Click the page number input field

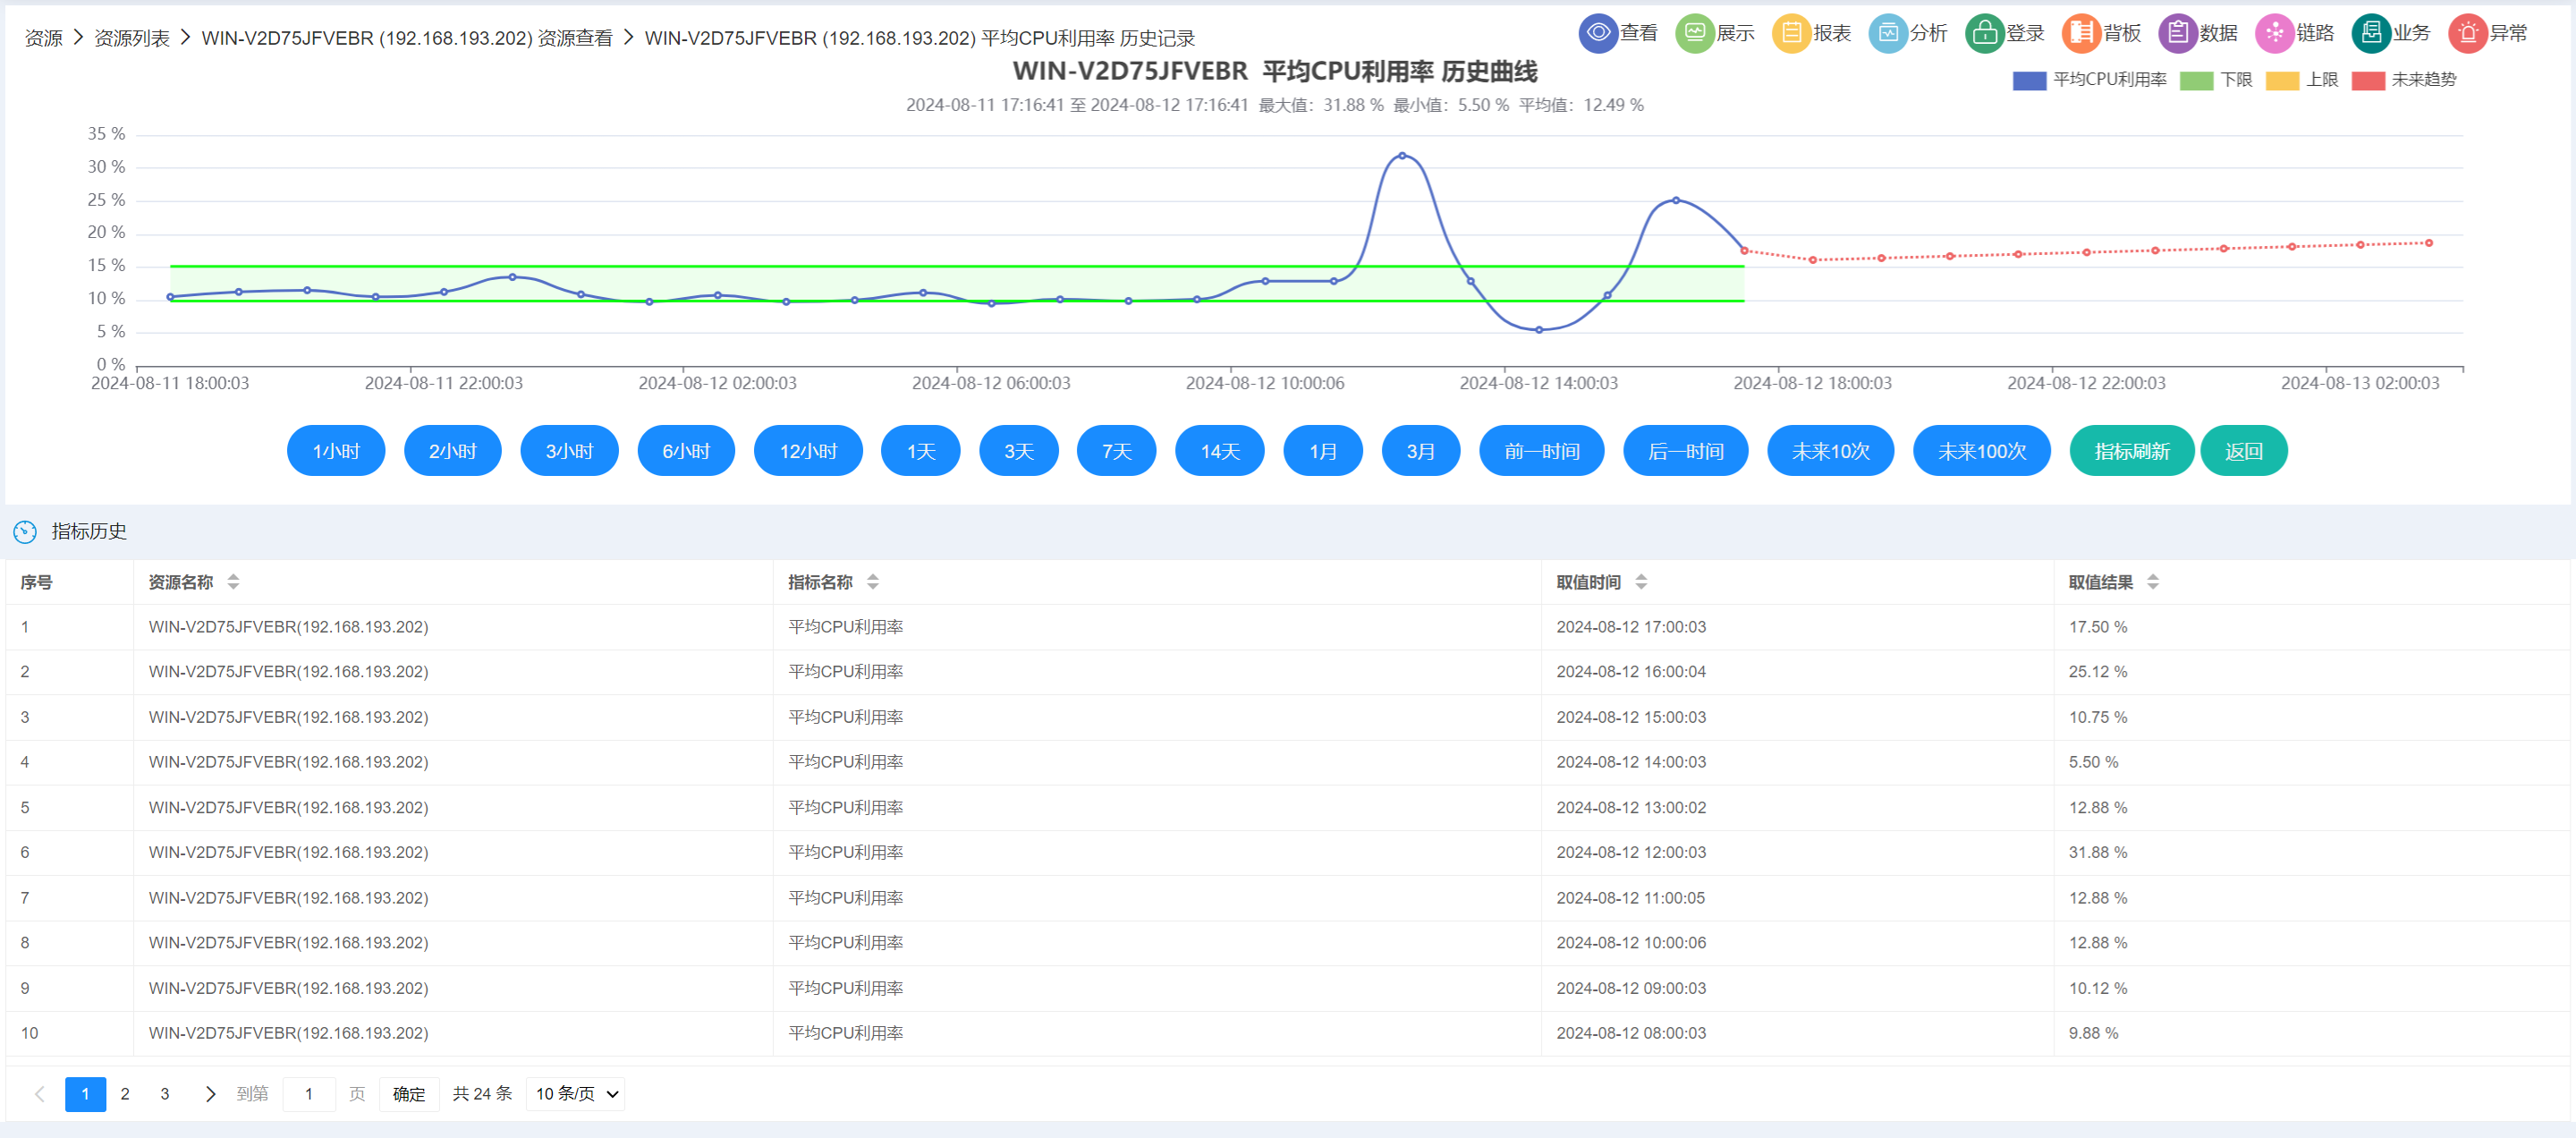pyautogui.click(x=309, y=1094)
